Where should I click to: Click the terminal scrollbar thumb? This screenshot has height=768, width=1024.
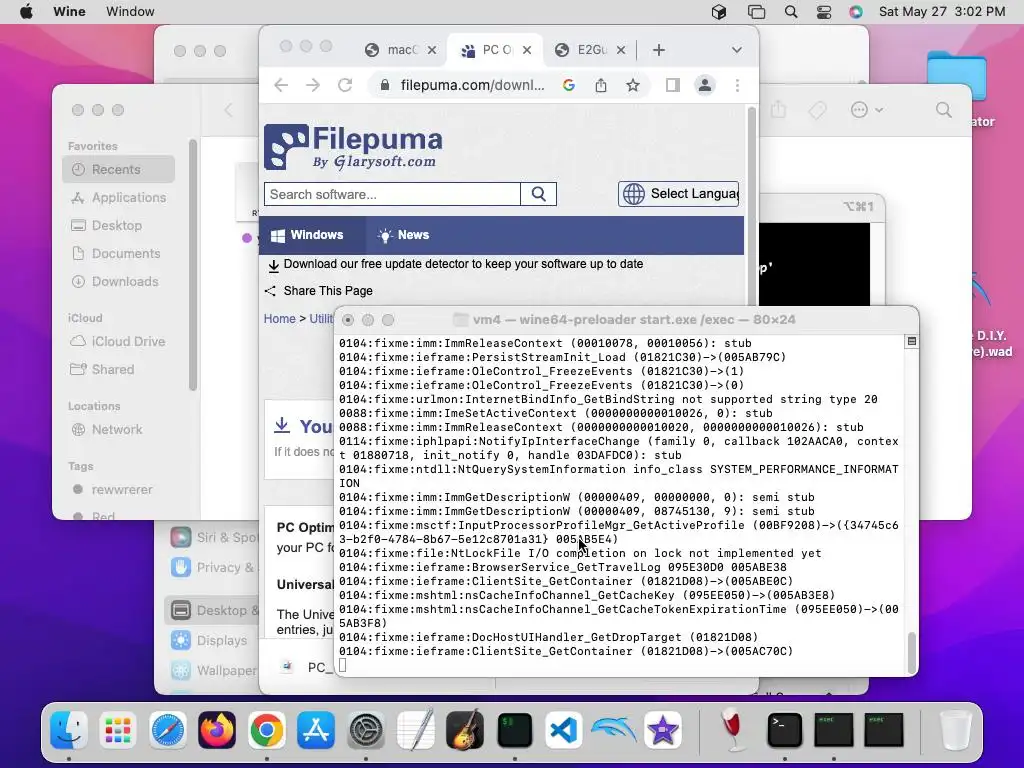click(x=912, y=652)
